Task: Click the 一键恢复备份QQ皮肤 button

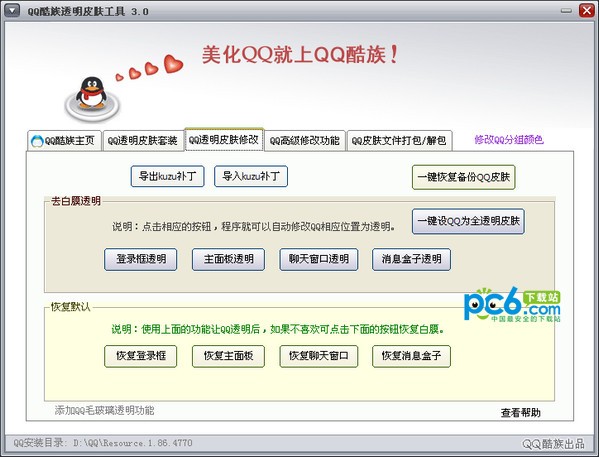Action: pos(464,177)
